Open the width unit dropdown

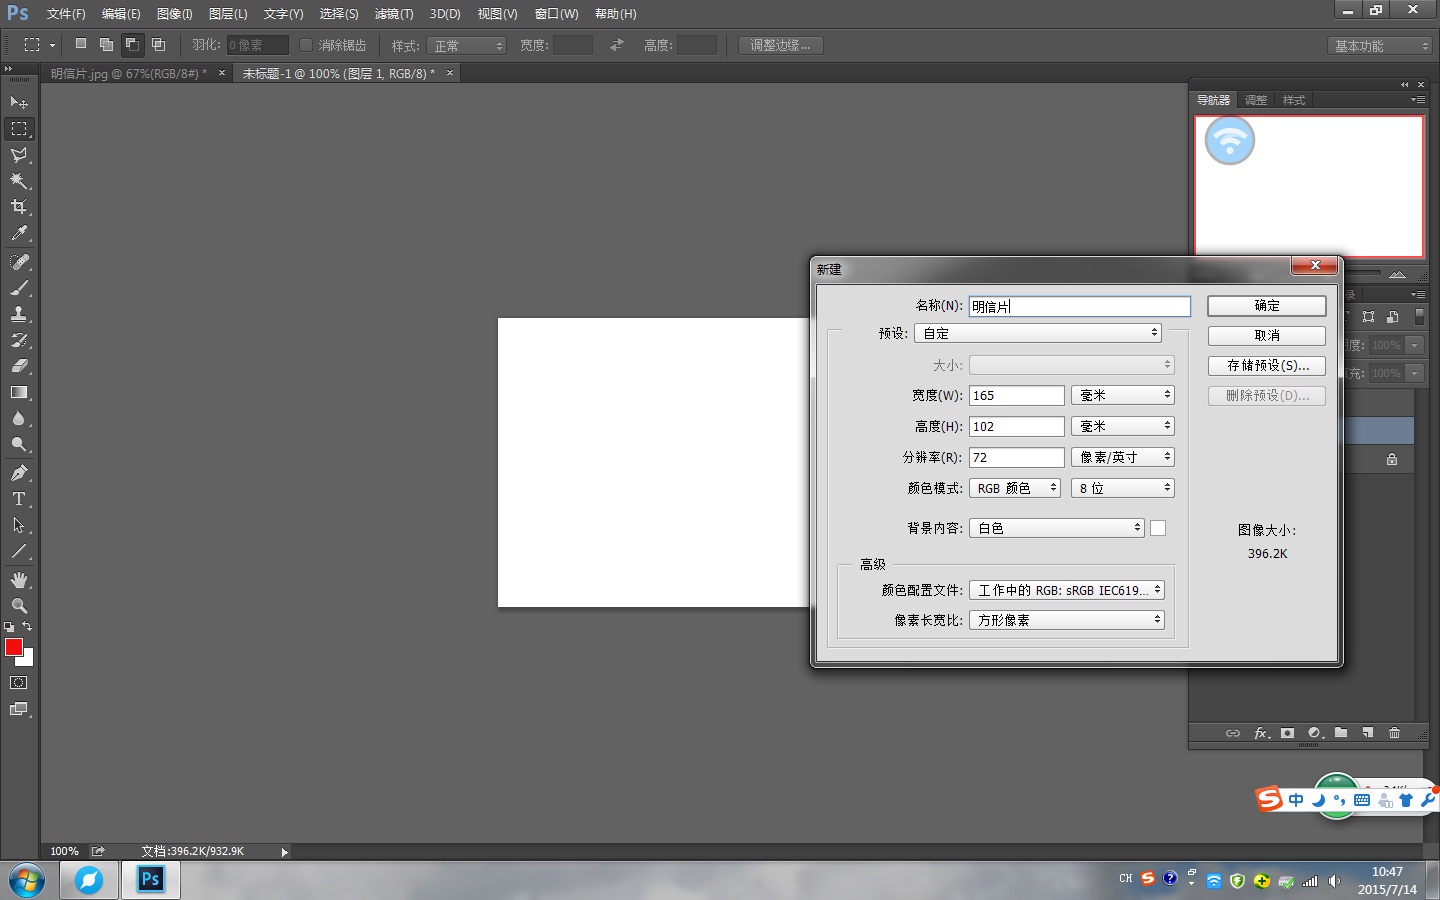(x=1122, y=395)
